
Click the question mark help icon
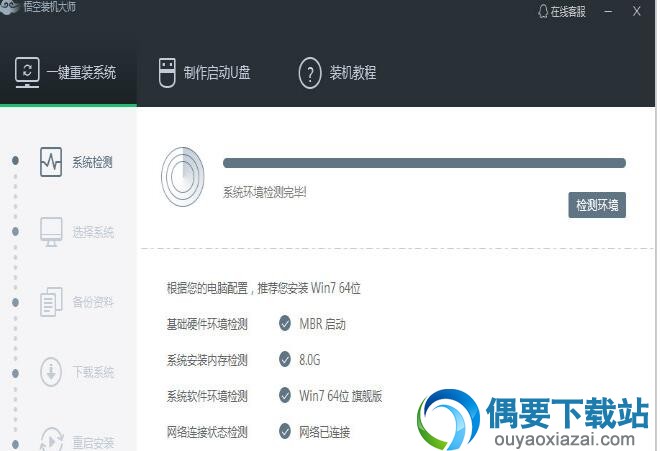coord(310,73)
